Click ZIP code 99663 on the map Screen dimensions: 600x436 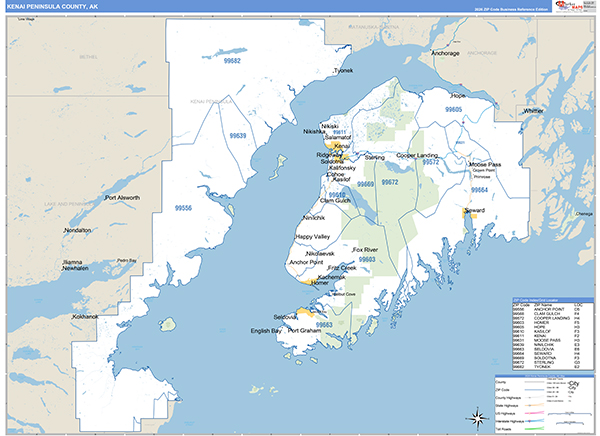click(324, 325)
